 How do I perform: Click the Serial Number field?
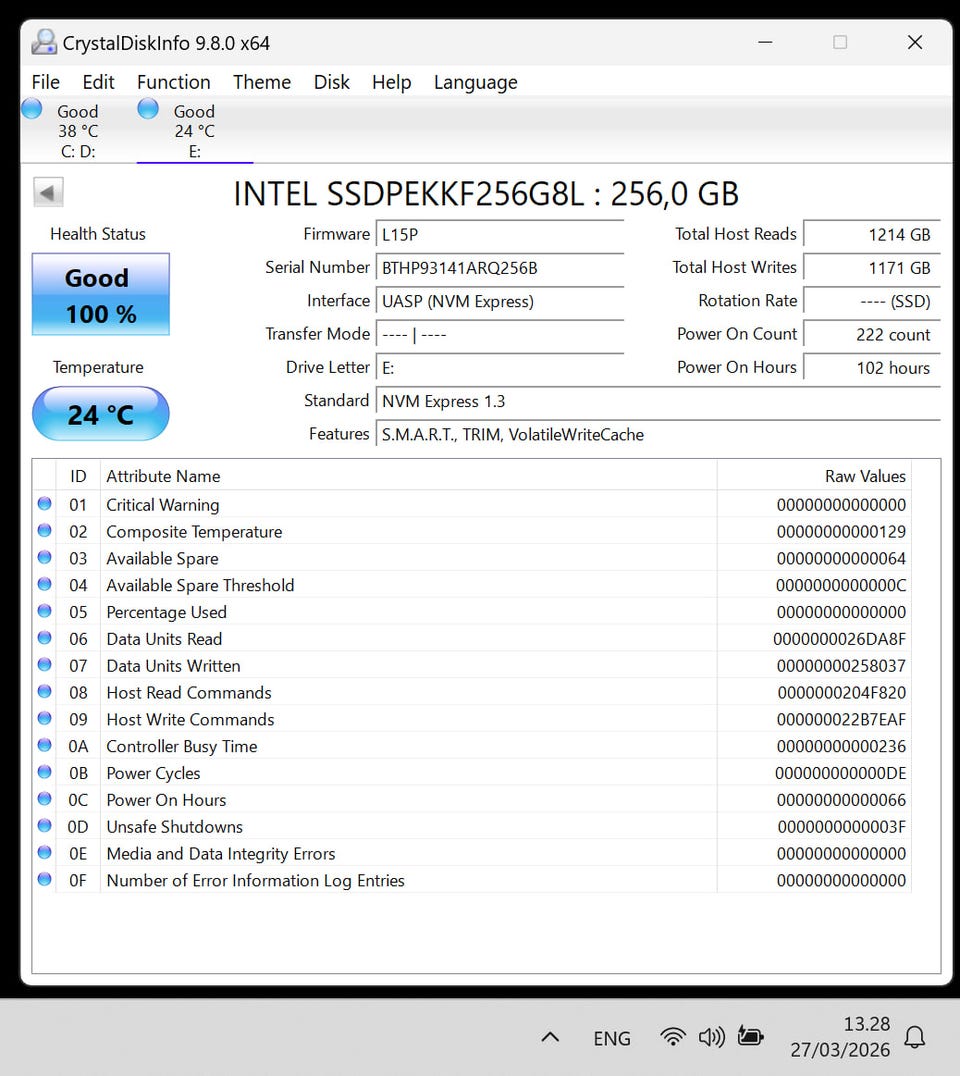point(500,268)
